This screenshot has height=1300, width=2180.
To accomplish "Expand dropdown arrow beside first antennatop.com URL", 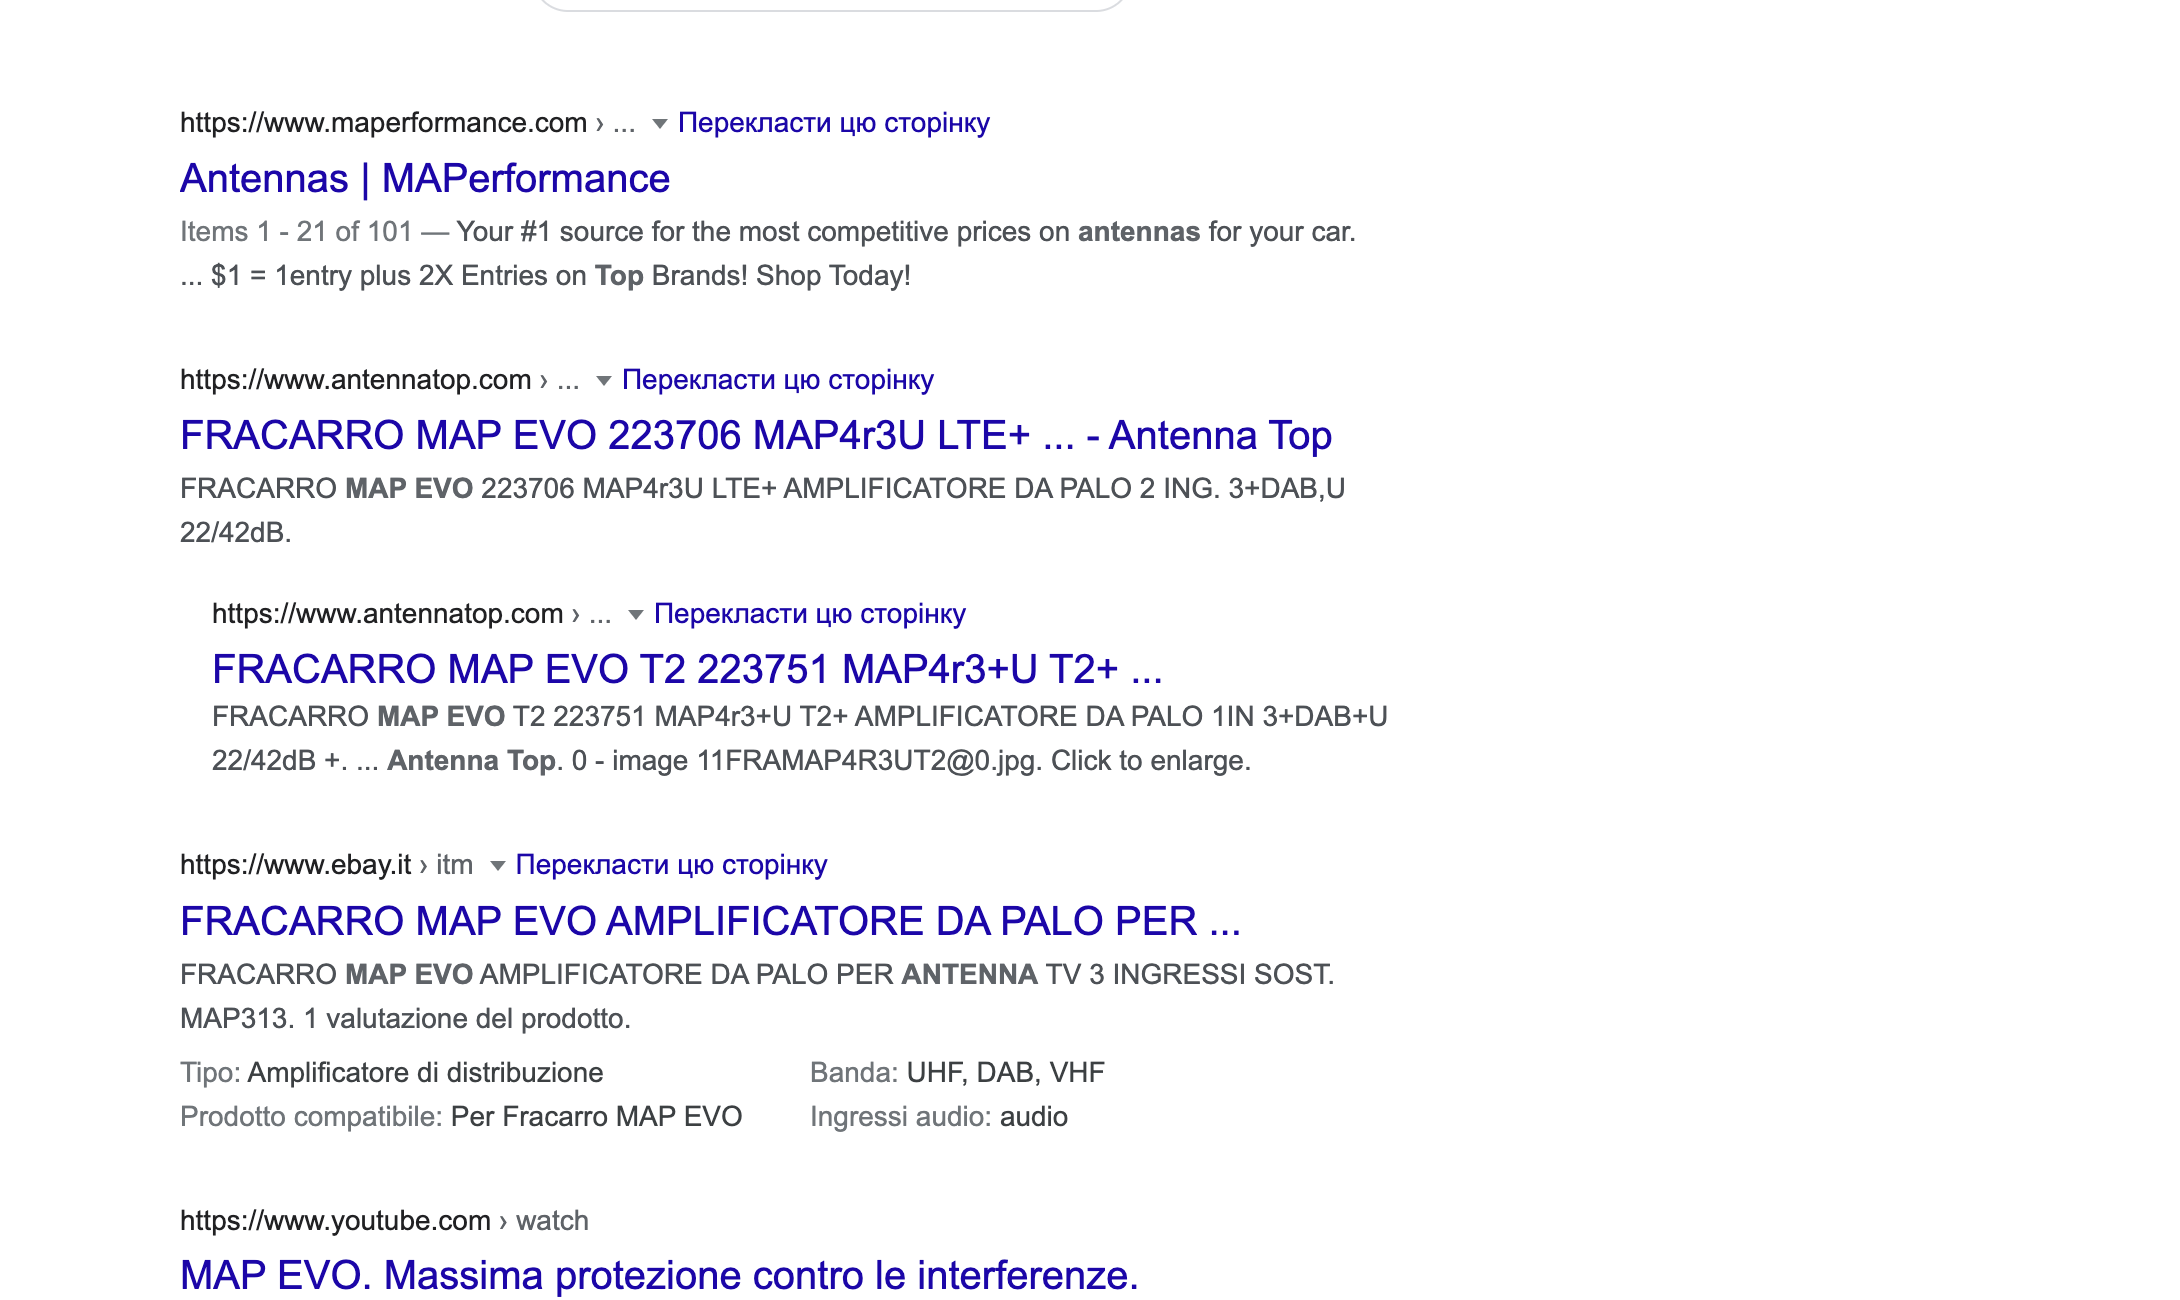I will [603, 381].
